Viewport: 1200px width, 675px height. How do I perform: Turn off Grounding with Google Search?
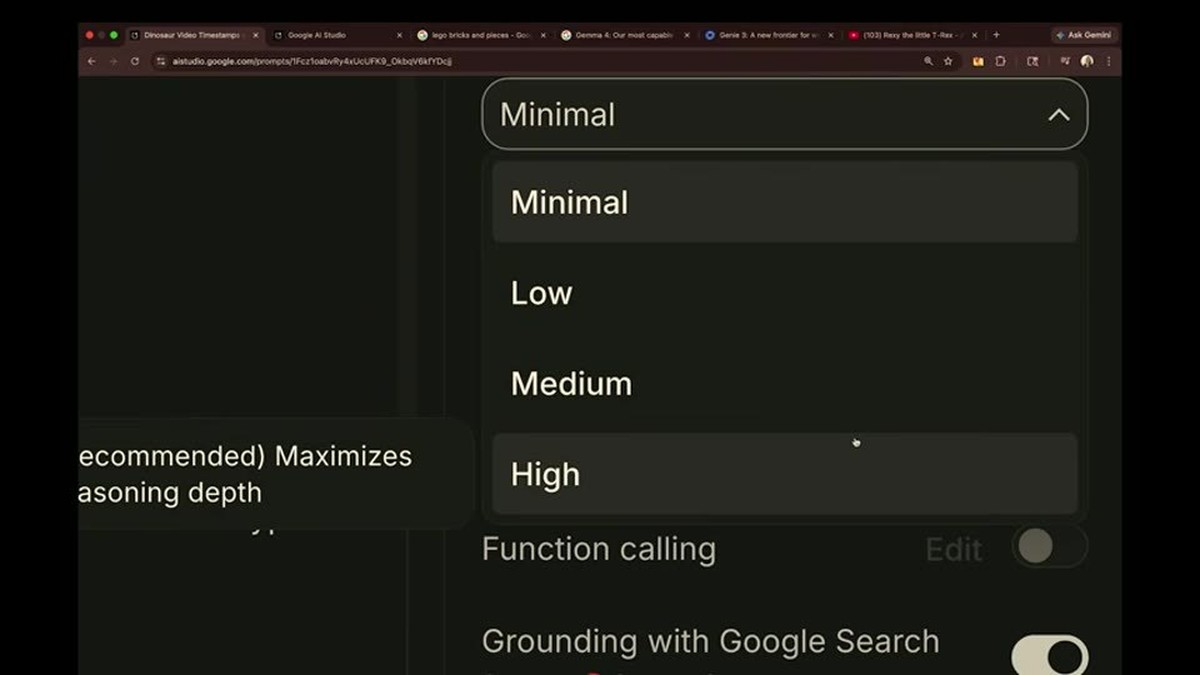pyautogui.click(x=1050, y=655)
